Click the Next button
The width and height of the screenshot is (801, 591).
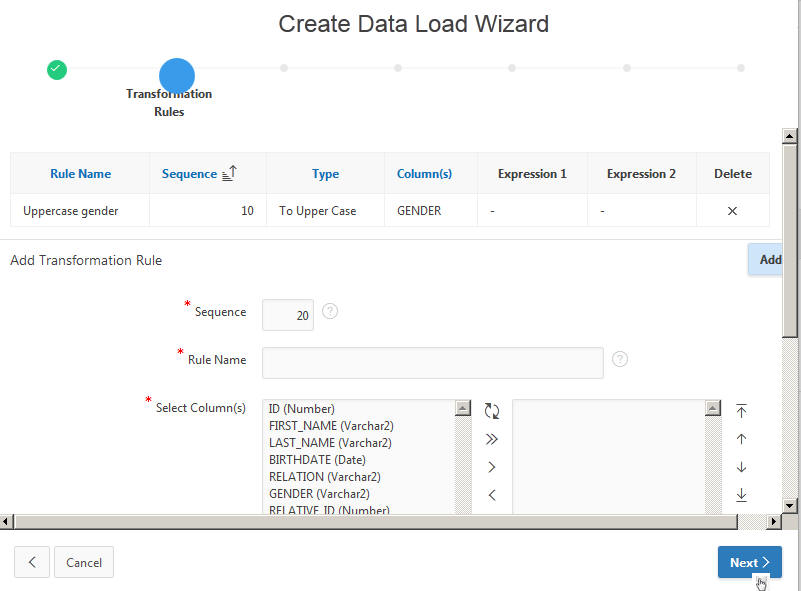(x=749, y=562)
